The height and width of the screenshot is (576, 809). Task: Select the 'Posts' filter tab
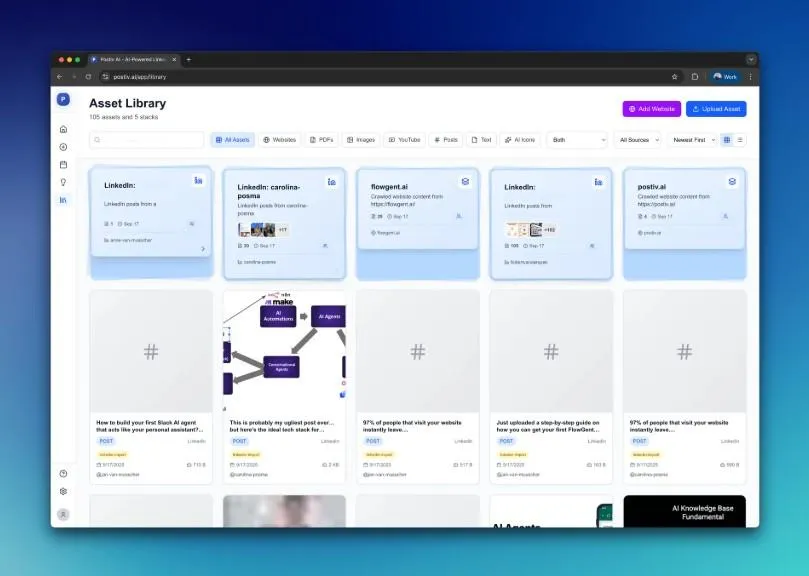[x=446, y=140]
